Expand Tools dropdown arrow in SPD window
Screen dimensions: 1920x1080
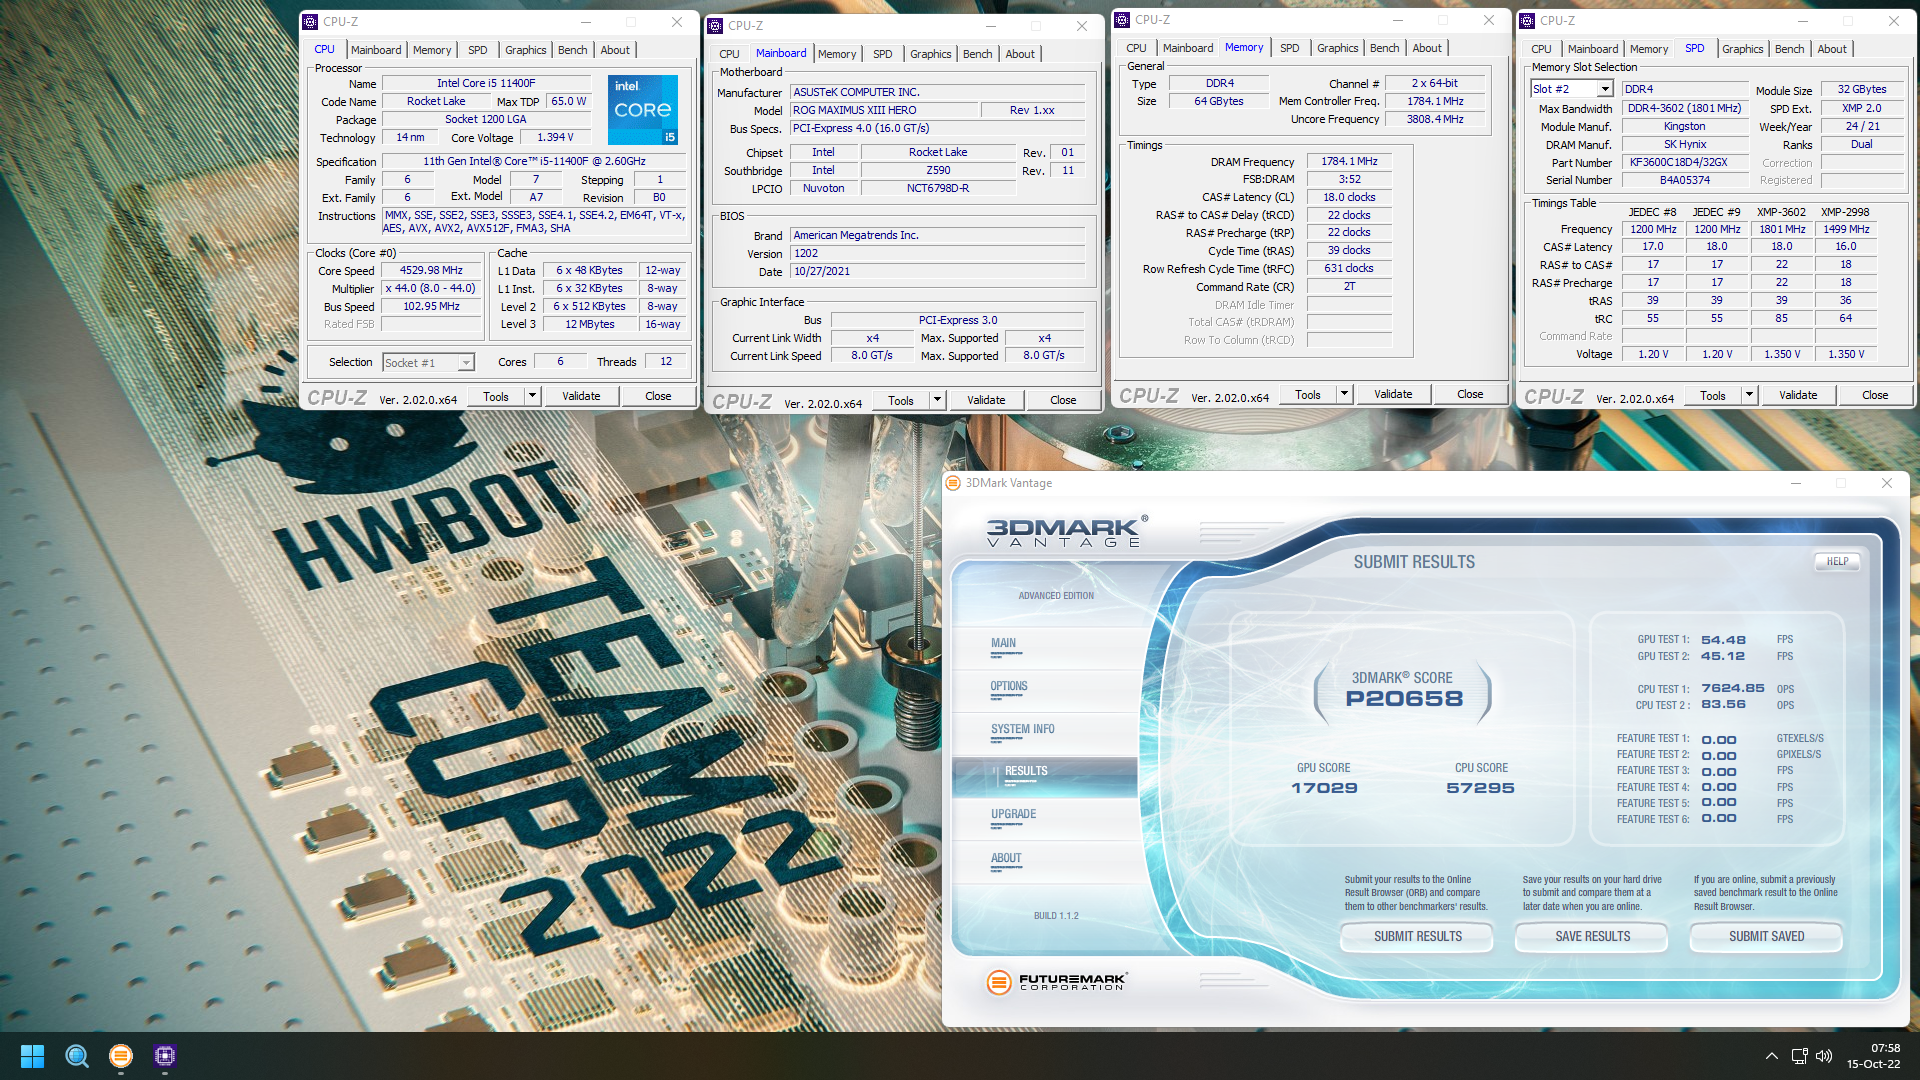click(x=1749, y=395)
